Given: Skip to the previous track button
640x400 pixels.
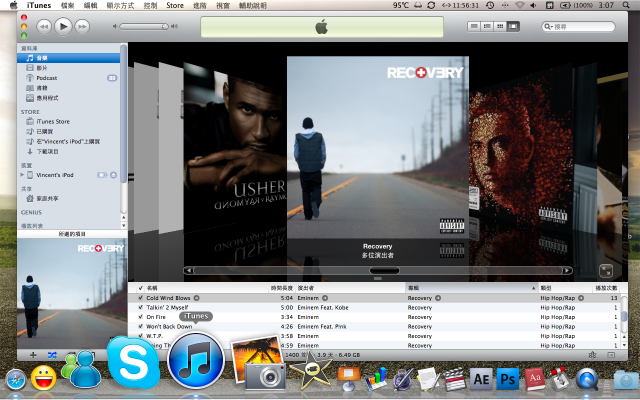Looking at the screenshot, I should coord(44,27).
